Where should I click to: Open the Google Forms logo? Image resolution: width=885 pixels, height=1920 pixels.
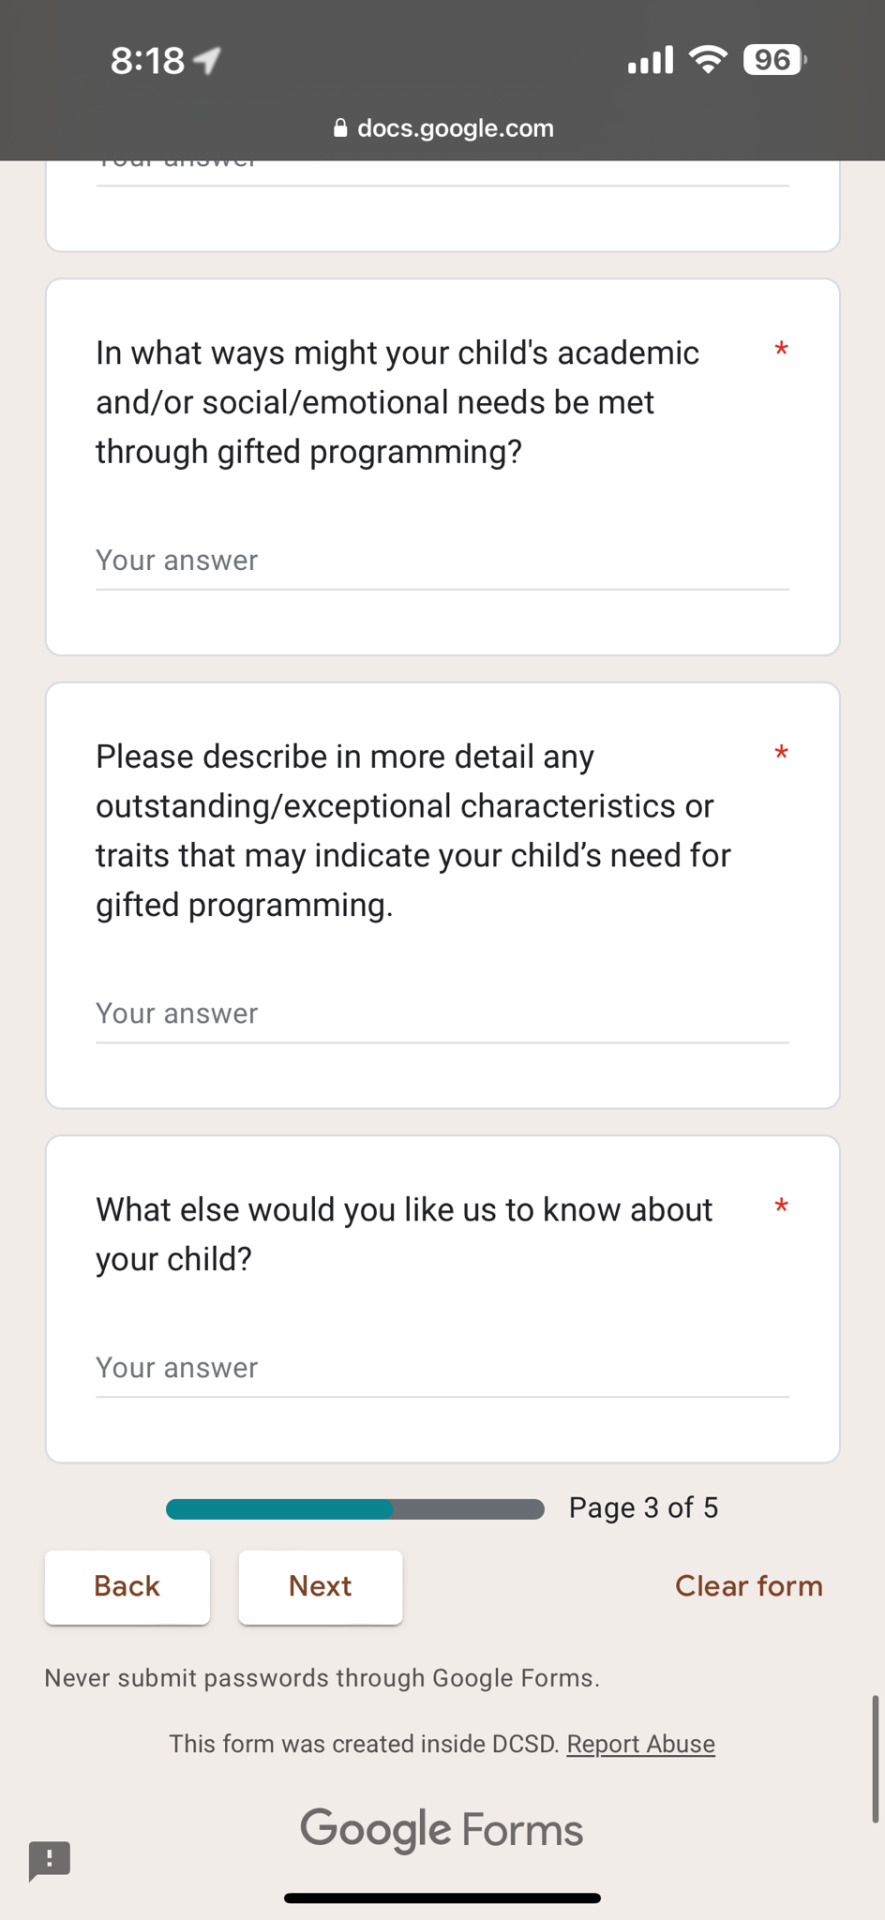pyautogui.click(x=442, y=1830)
